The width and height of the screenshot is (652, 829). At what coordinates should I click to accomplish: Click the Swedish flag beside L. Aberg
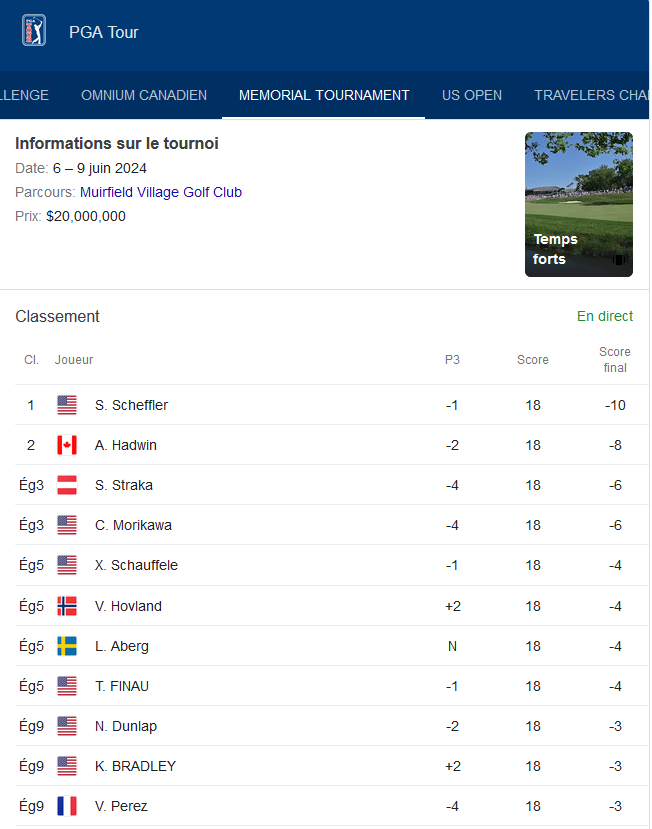(x=67, y=646)
